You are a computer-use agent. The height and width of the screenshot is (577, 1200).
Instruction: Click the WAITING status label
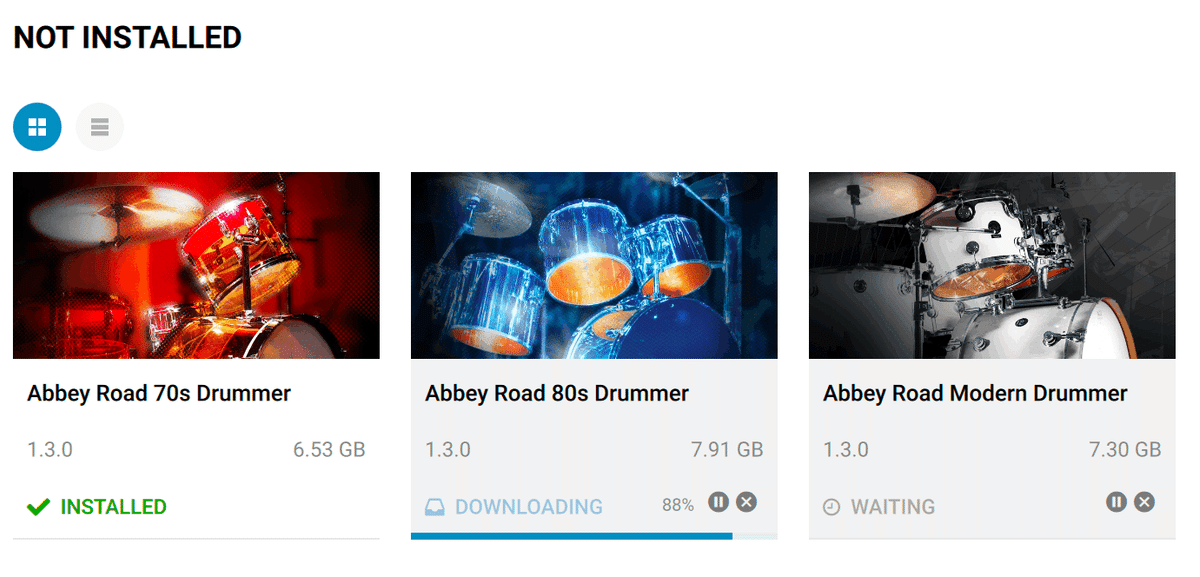coord(893,507)
